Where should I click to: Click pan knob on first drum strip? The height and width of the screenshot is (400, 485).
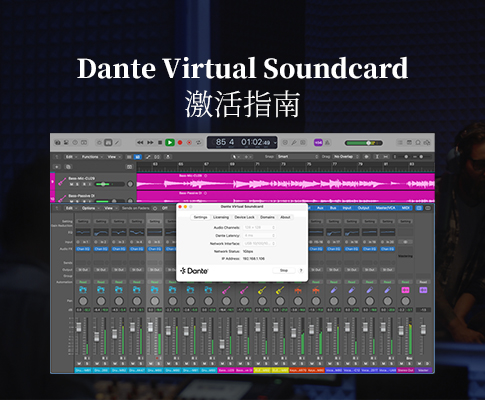[x=83, y=301]
